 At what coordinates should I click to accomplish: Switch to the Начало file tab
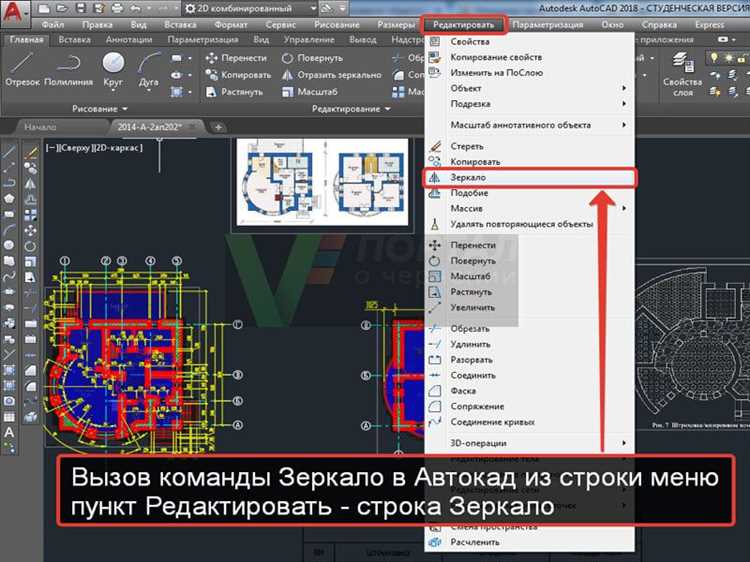click(x=40, y=127)
